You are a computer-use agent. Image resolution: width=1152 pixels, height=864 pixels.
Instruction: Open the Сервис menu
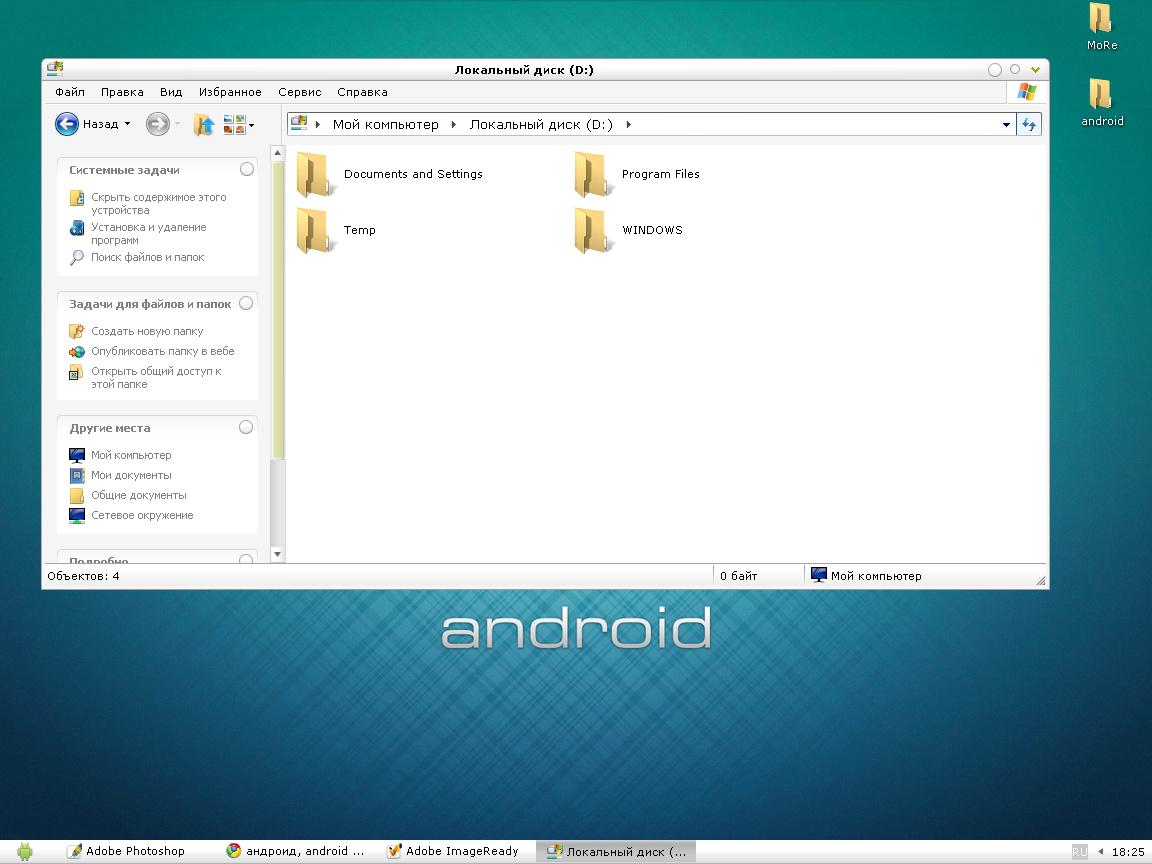coord(300,92)
